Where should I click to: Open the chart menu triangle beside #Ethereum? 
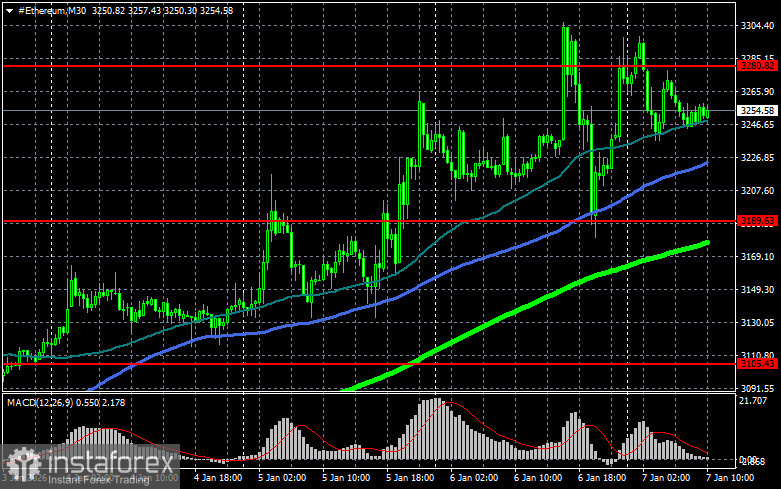[9, 10]
